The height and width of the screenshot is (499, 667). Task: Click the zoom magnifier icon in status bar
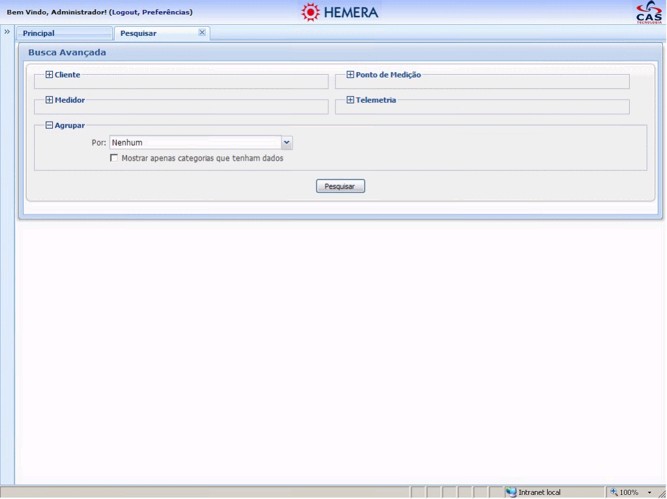(613, 492)
